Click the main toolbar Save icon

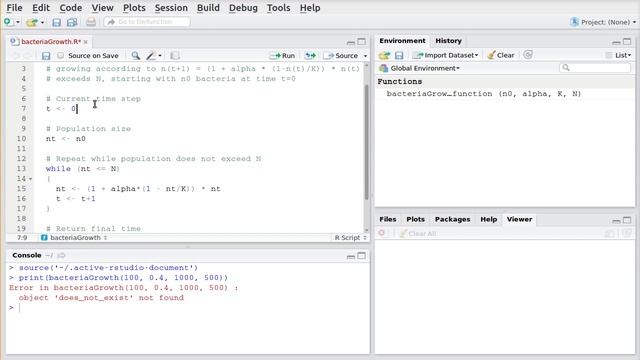pyautogui.click(x=56, y=22)
